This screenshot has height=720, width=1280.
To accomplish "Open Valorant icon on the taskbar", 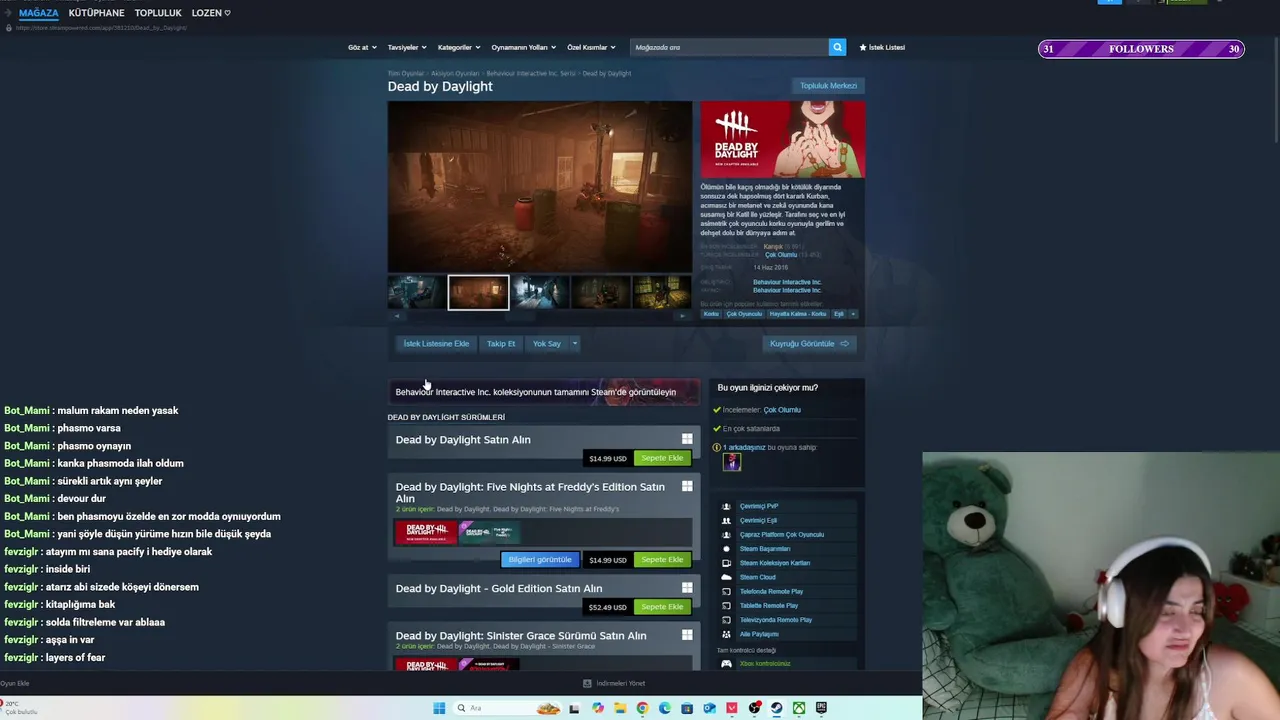I will (732, 708).
